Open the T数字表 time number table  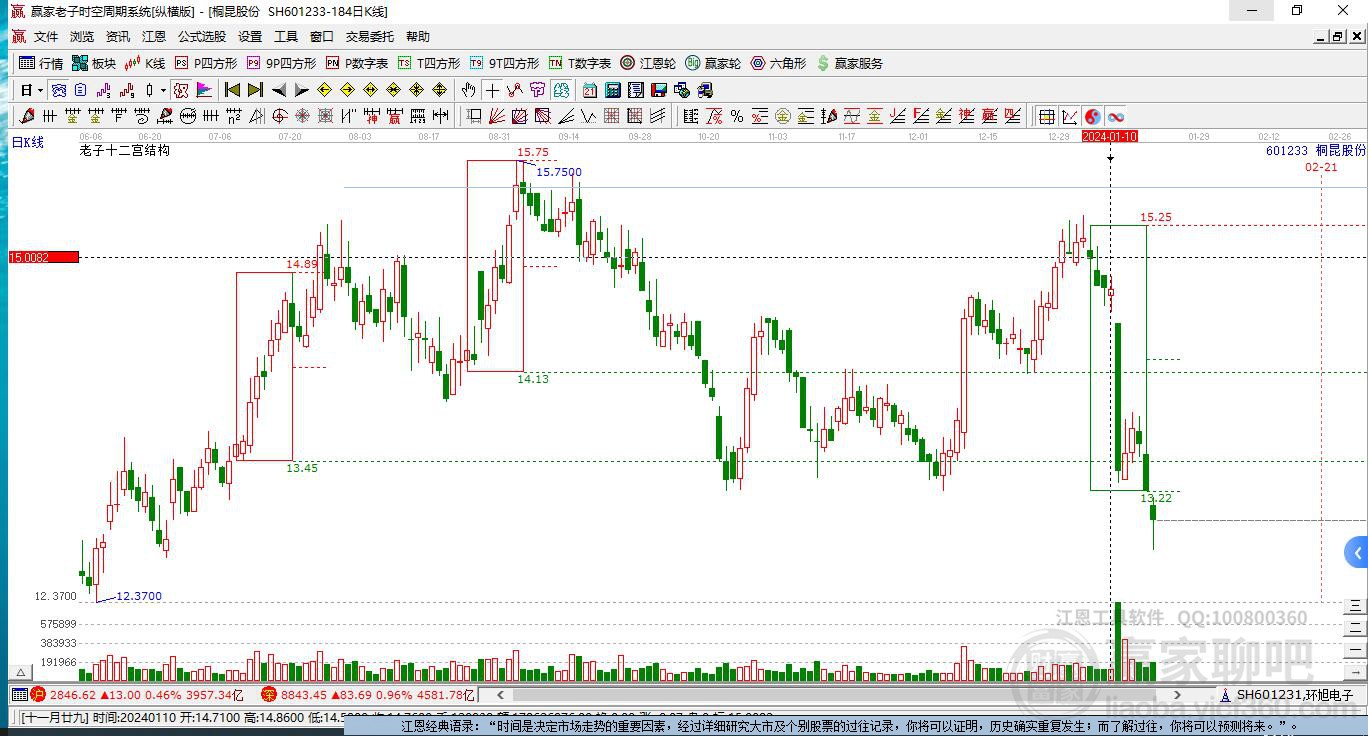coord(580,63)
